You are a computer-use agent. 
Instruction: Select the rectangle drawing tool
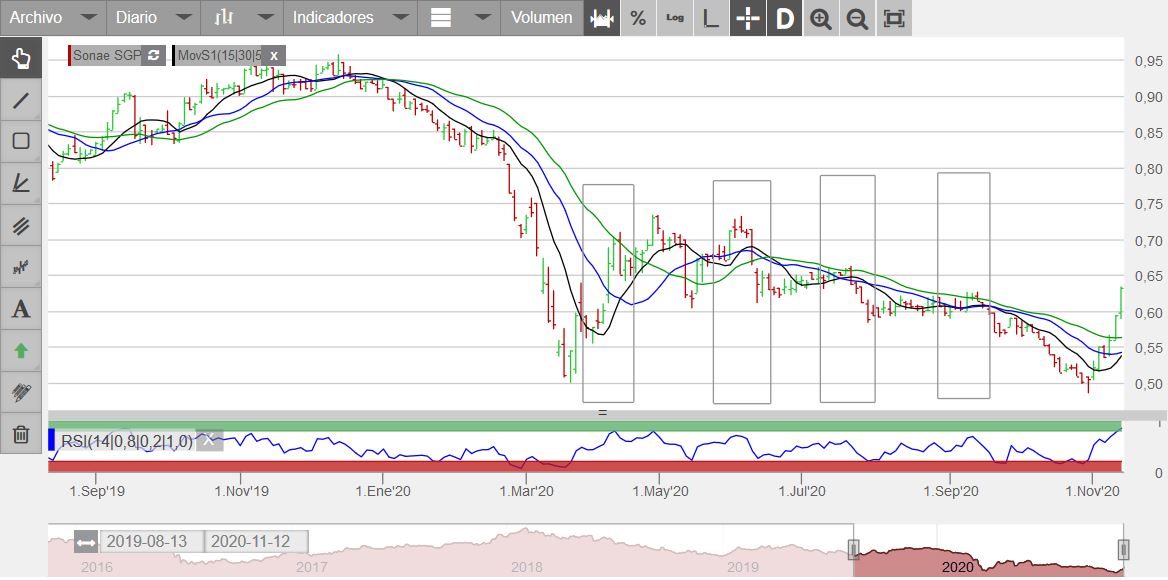[x=21, y=141]
